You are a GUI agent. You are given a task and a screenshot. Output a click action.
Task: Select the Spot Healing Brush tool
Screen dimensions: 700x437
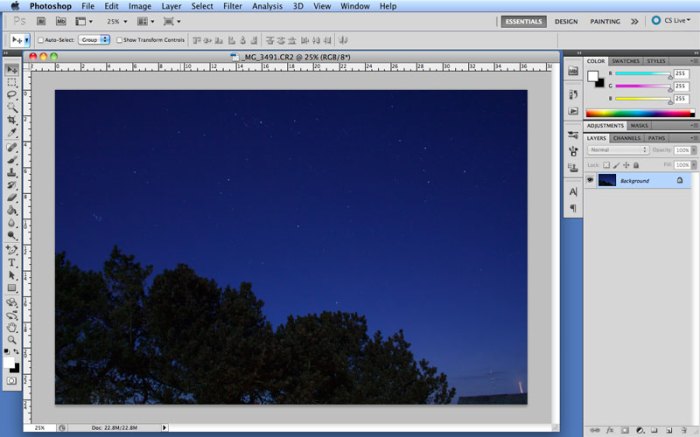click(12, 147)
